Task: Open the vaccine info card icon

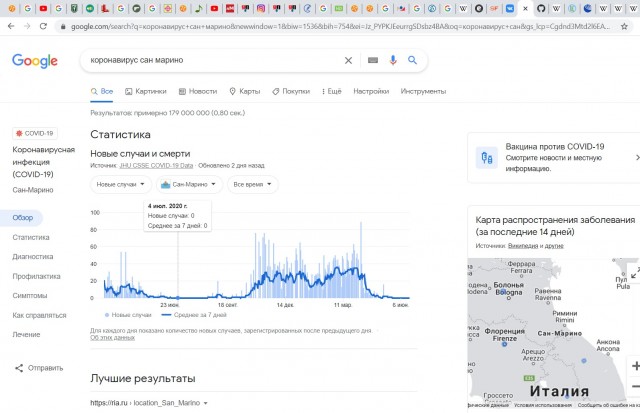Action: [x=487, y=158]
